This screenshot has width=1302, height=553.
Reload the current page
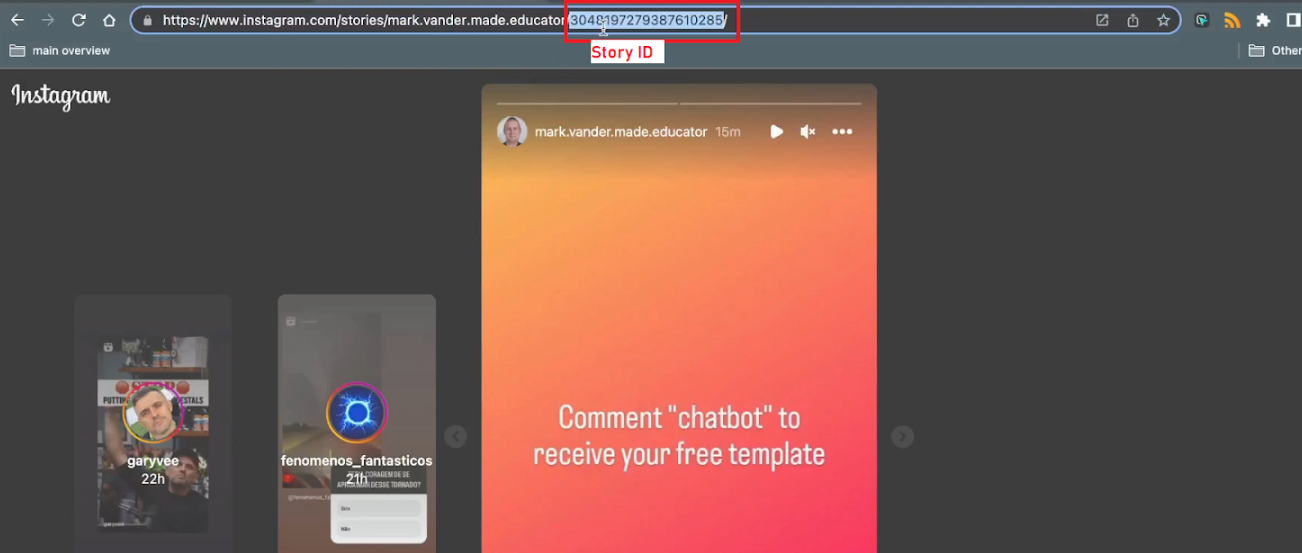click(x=79, y=20)
